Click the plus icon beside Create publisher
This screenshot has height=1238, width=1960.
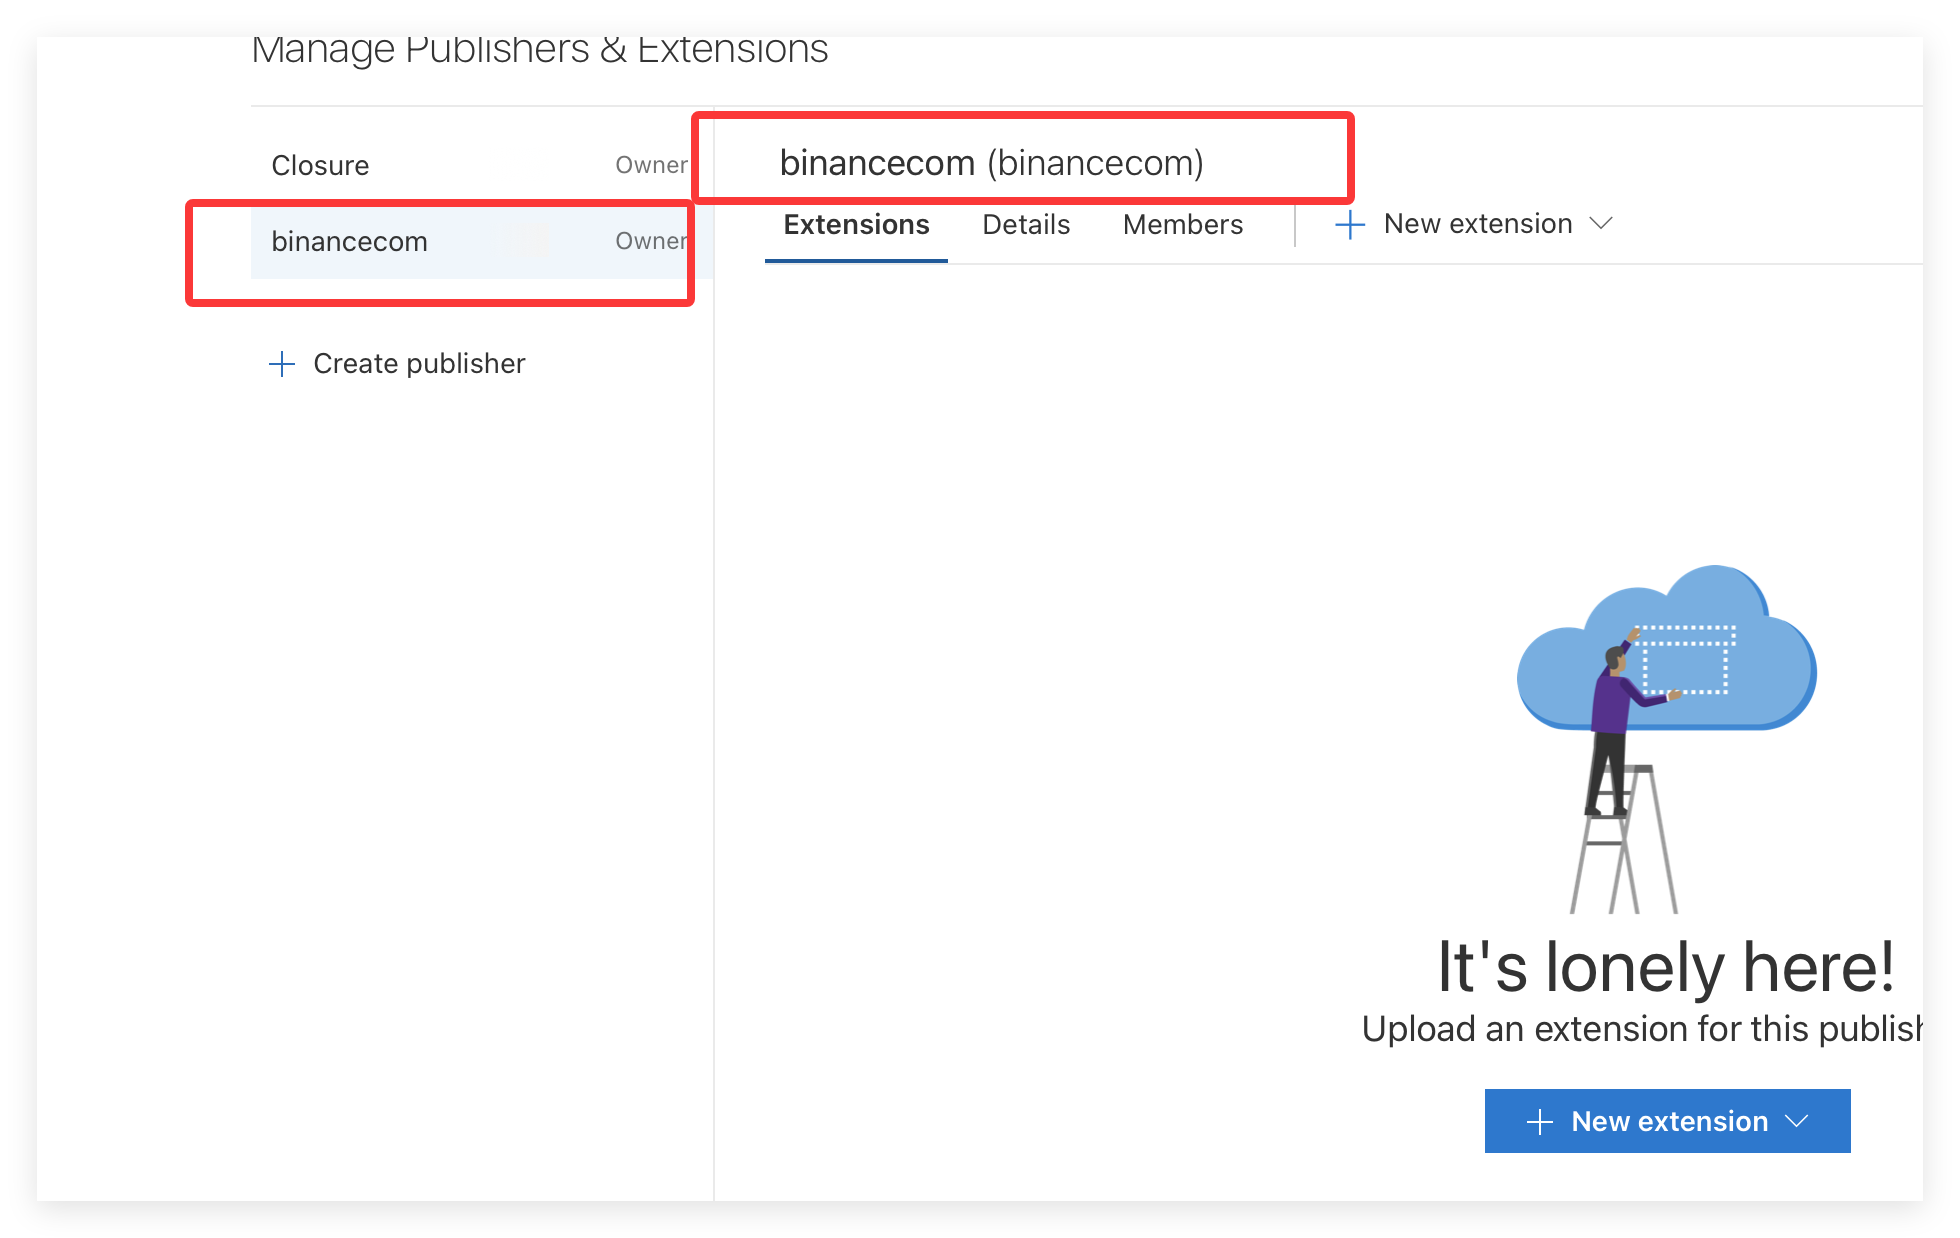coord(282,364)
